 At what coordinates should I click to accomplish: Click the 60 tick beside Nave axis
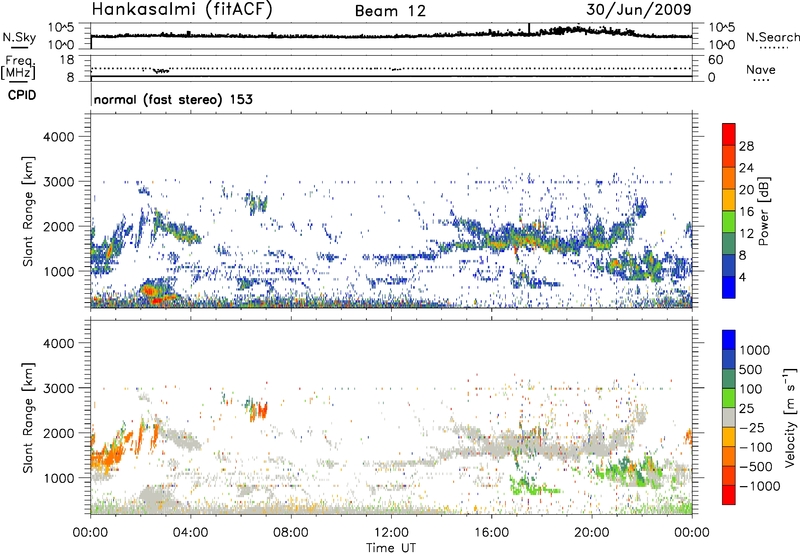[716, 60]
